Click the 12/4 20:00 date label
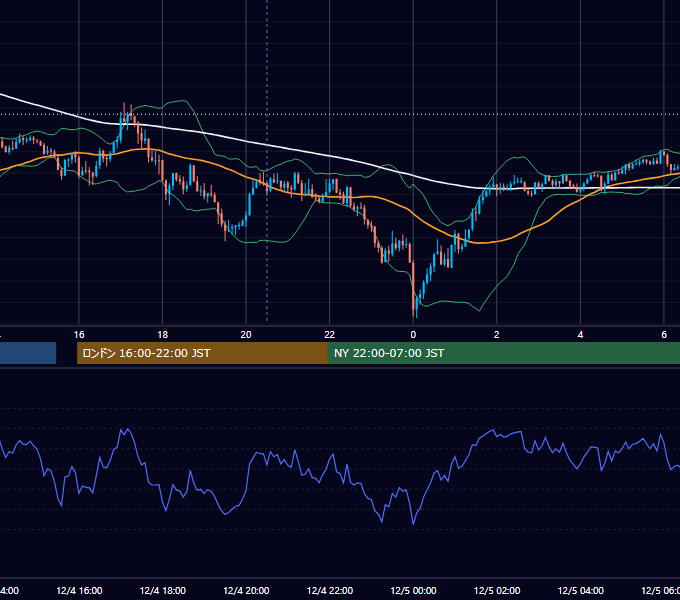680x600 pixels. click(246, 590)
